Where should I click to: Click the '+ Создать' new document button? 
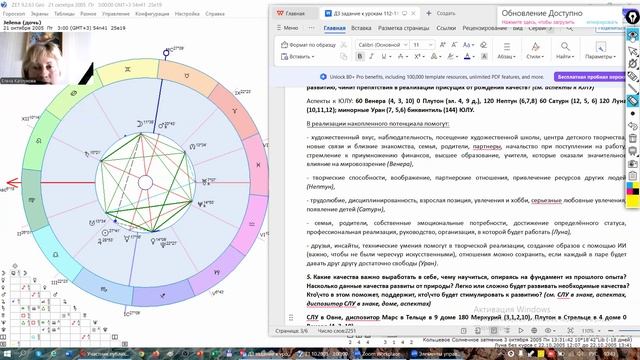point(441,13)
